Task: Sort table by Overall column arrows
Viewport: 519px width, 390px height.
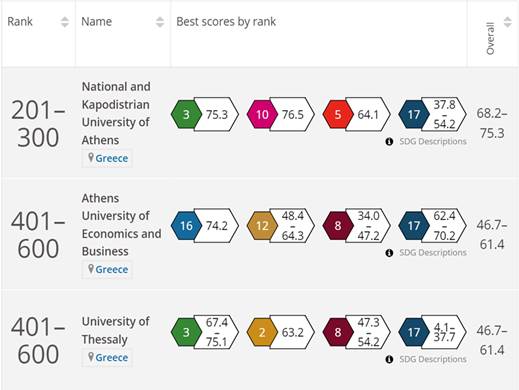Action: point(507,22)
